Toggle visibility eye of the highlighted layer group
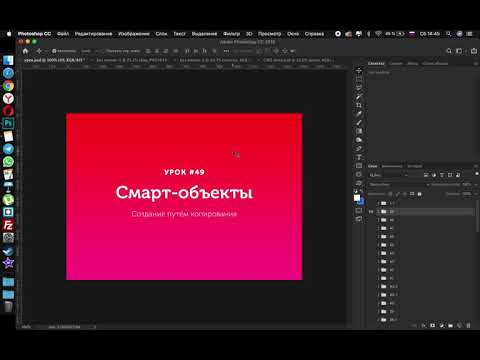This screenshot has width=480, height=360. pos(371,212)
